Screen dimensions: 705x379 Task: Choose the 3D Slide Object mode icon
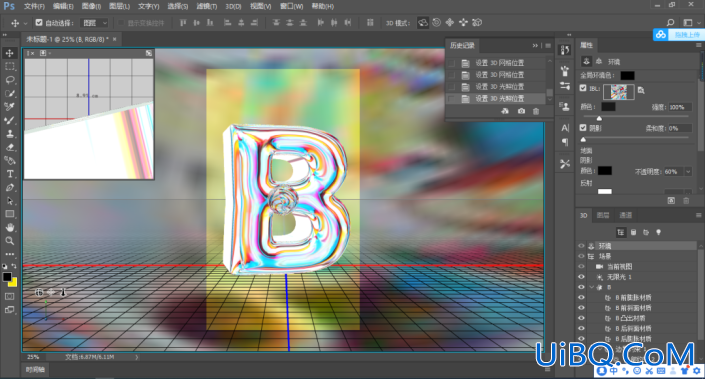click(464, 22)
